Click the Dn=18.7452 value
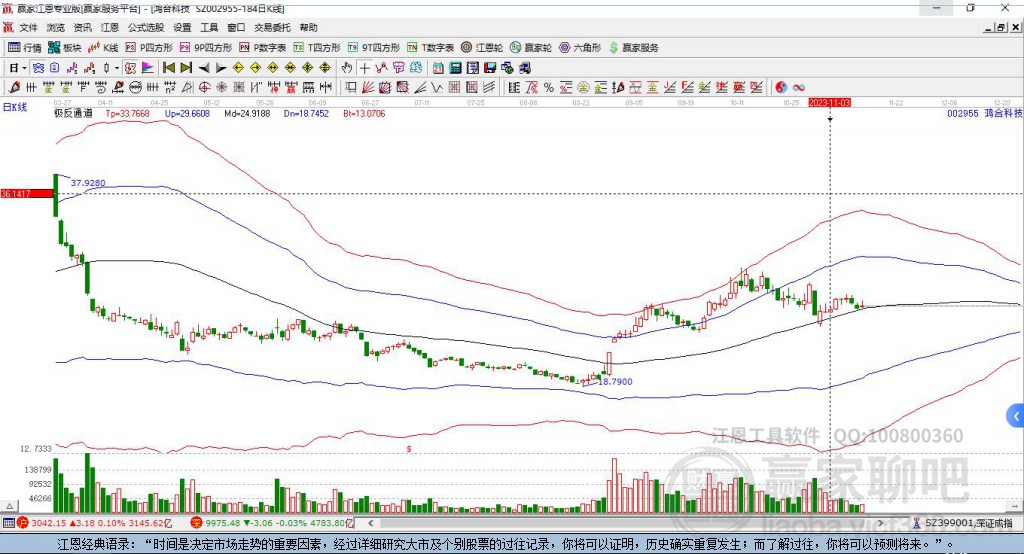This screenshot has height=554, width=1024. (306, 114)
